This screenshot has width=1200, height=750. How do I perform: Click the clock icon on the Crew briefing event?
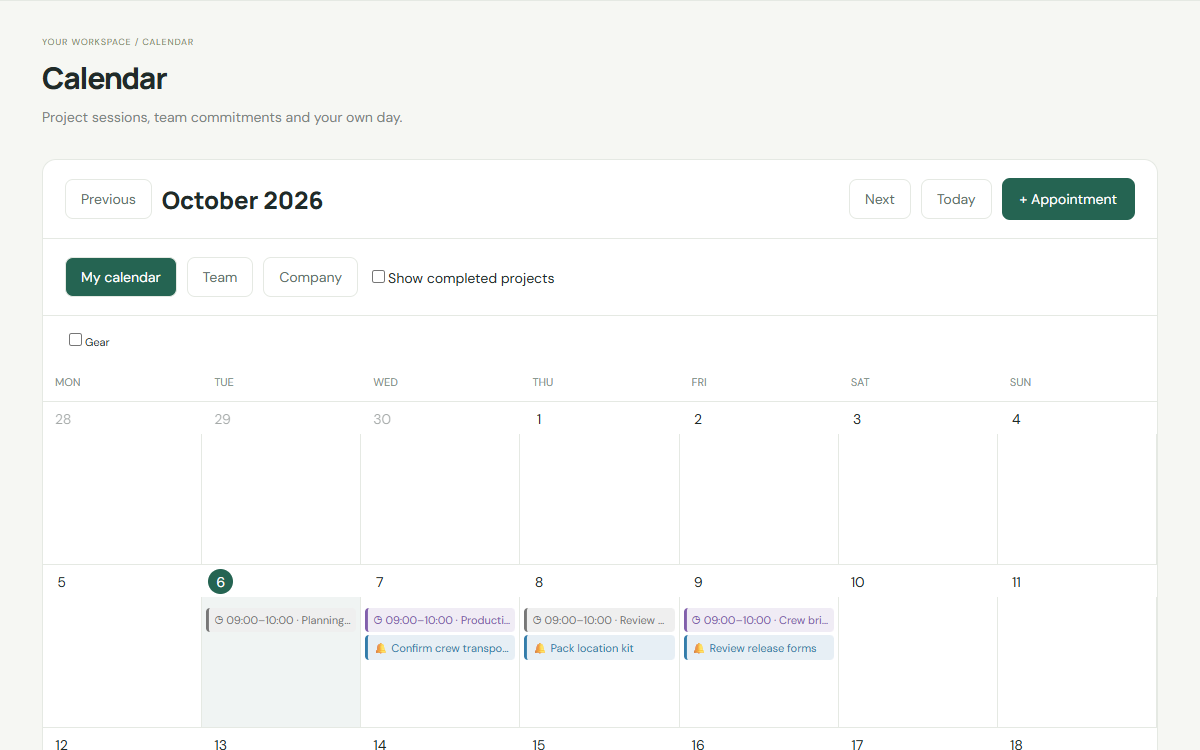tap(697, 620)
